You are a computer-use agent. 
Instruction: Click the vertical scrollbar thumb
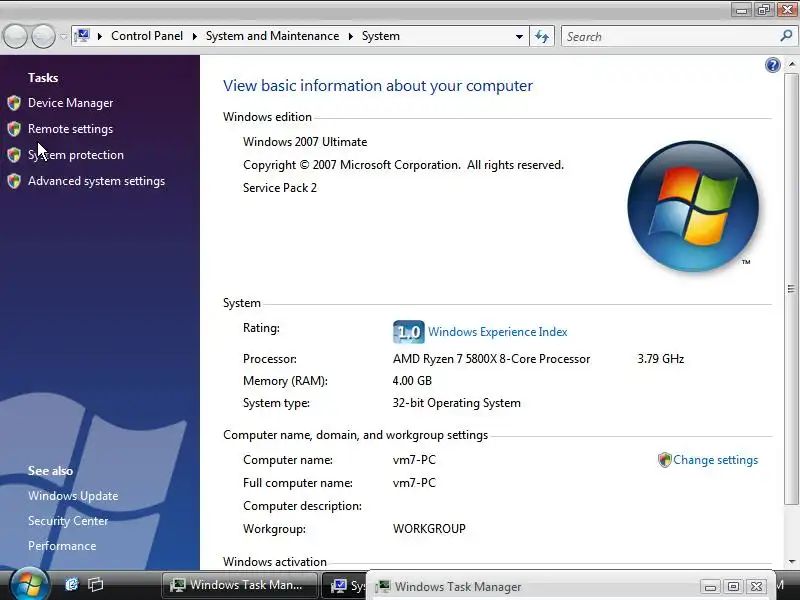tap(791, 288)
